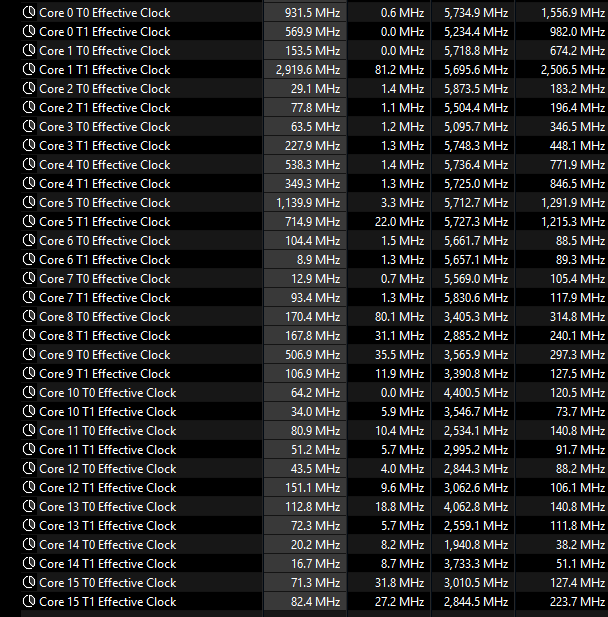Select the 1,139.9 MHz current value

coord(308,203)
